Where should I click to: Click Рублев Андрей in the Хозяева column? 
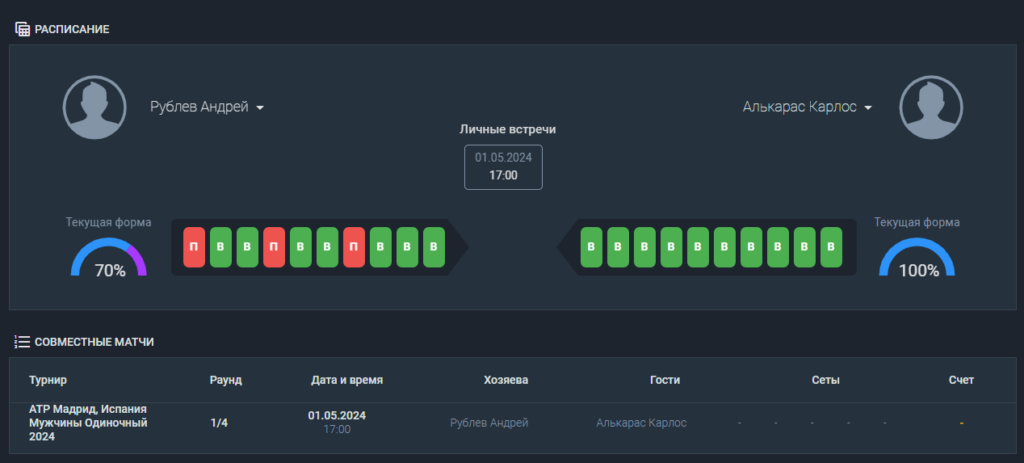click(489, 423)
